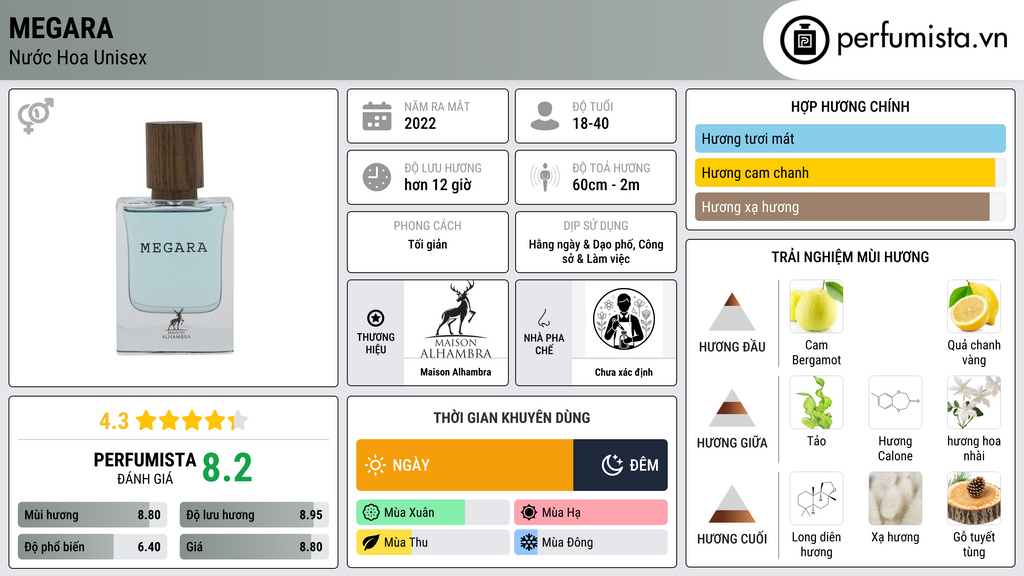1024x576 pixels.
Task: Click the Hương đầu pyramid icon
Action: (x=732, y=312)
